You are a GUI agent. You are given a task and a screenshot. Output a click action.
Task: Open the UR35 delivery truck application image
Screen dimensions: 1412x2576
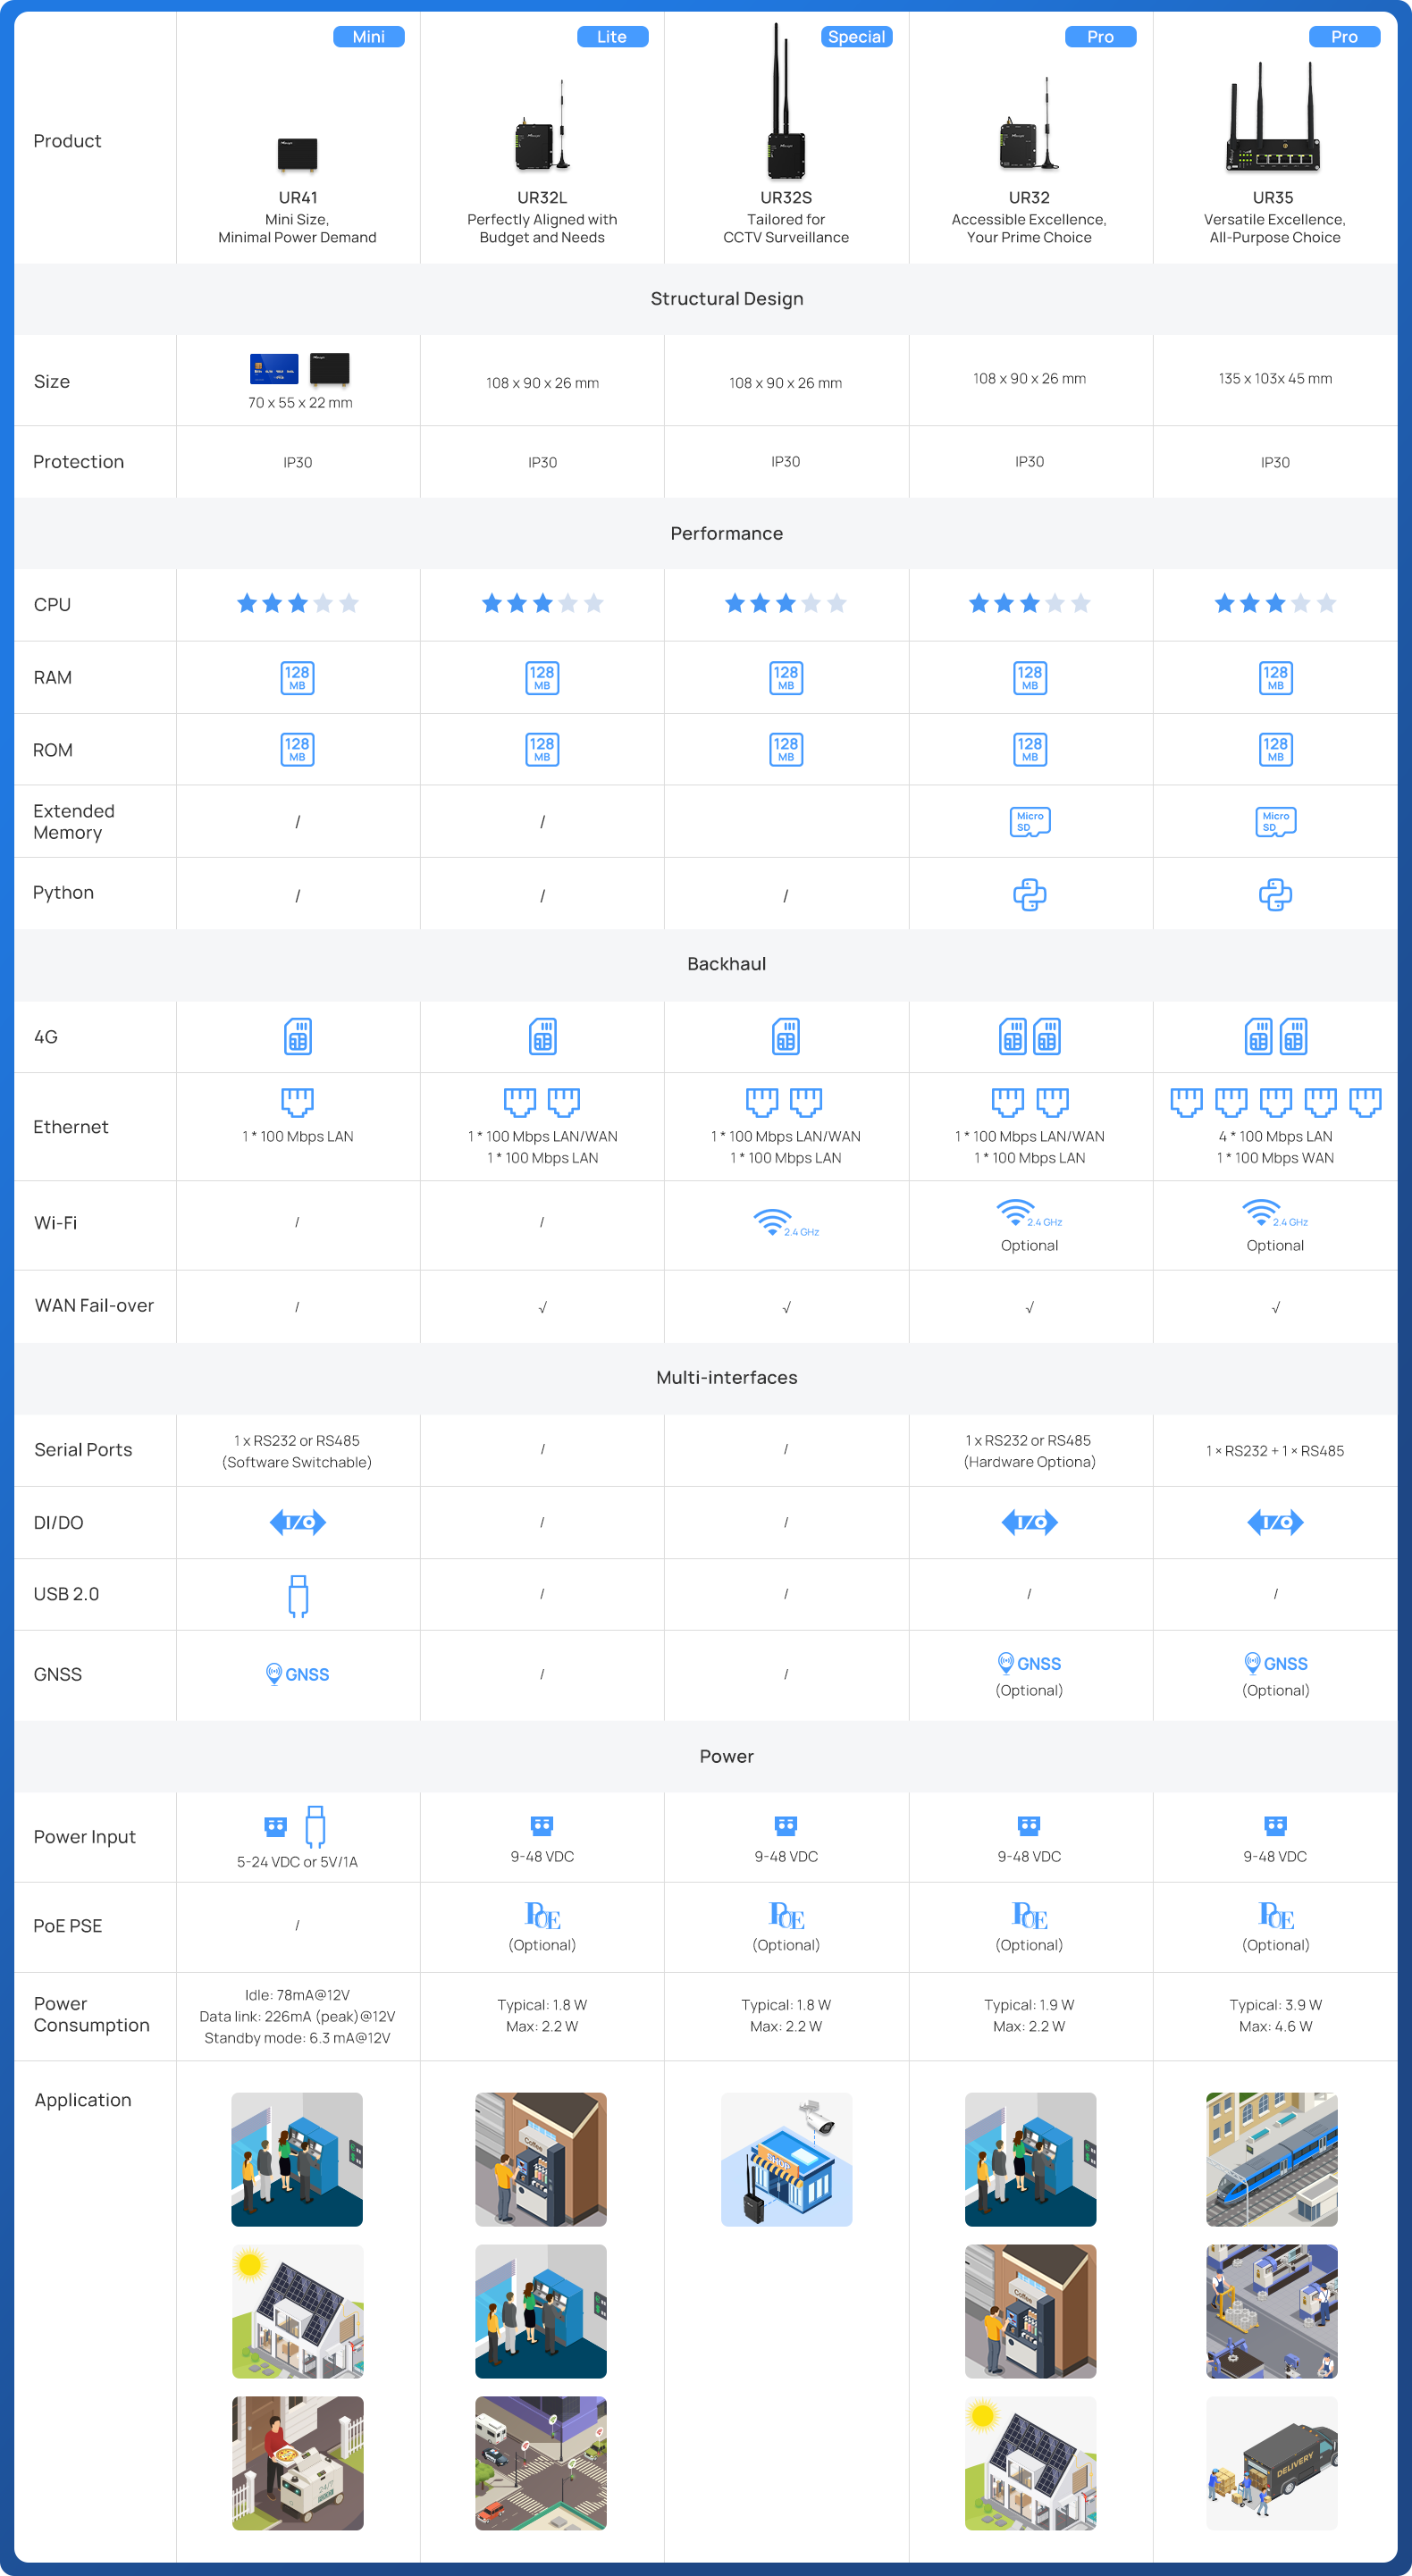pos(1272,2462)
